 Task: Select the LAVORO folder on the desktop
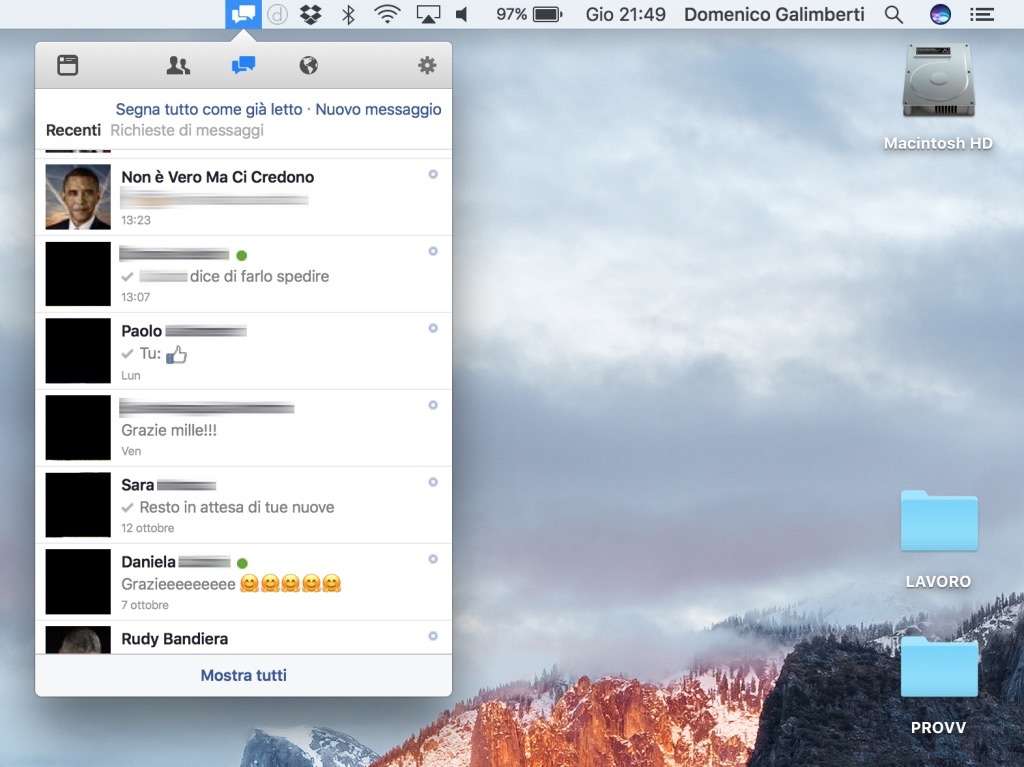point(938,523)
